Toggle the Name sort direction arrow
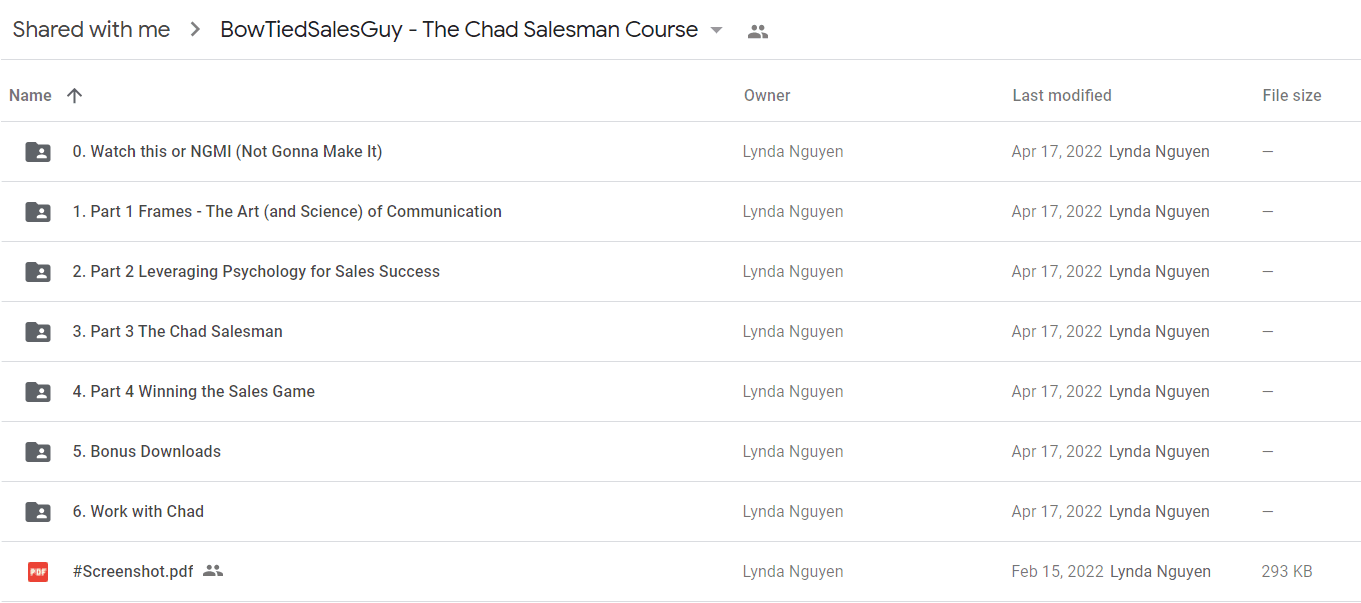The width and height of the screenshot is (1361, 603). (x=74, y=96)
